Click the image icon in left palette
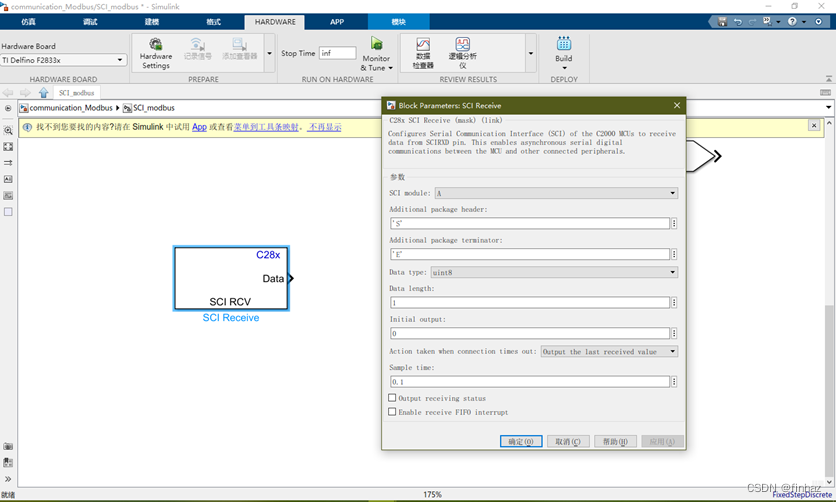 [8, 196]
